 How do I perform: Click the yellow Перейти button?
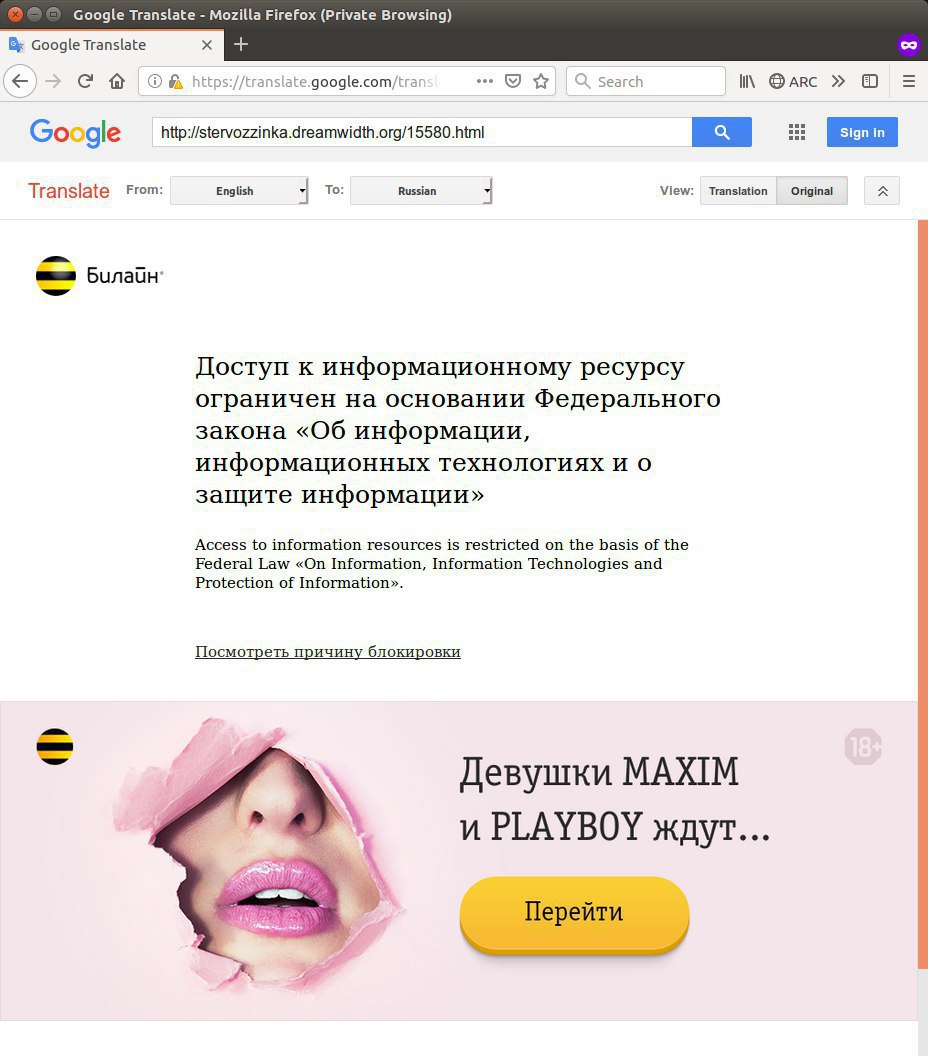click(574, 913)
